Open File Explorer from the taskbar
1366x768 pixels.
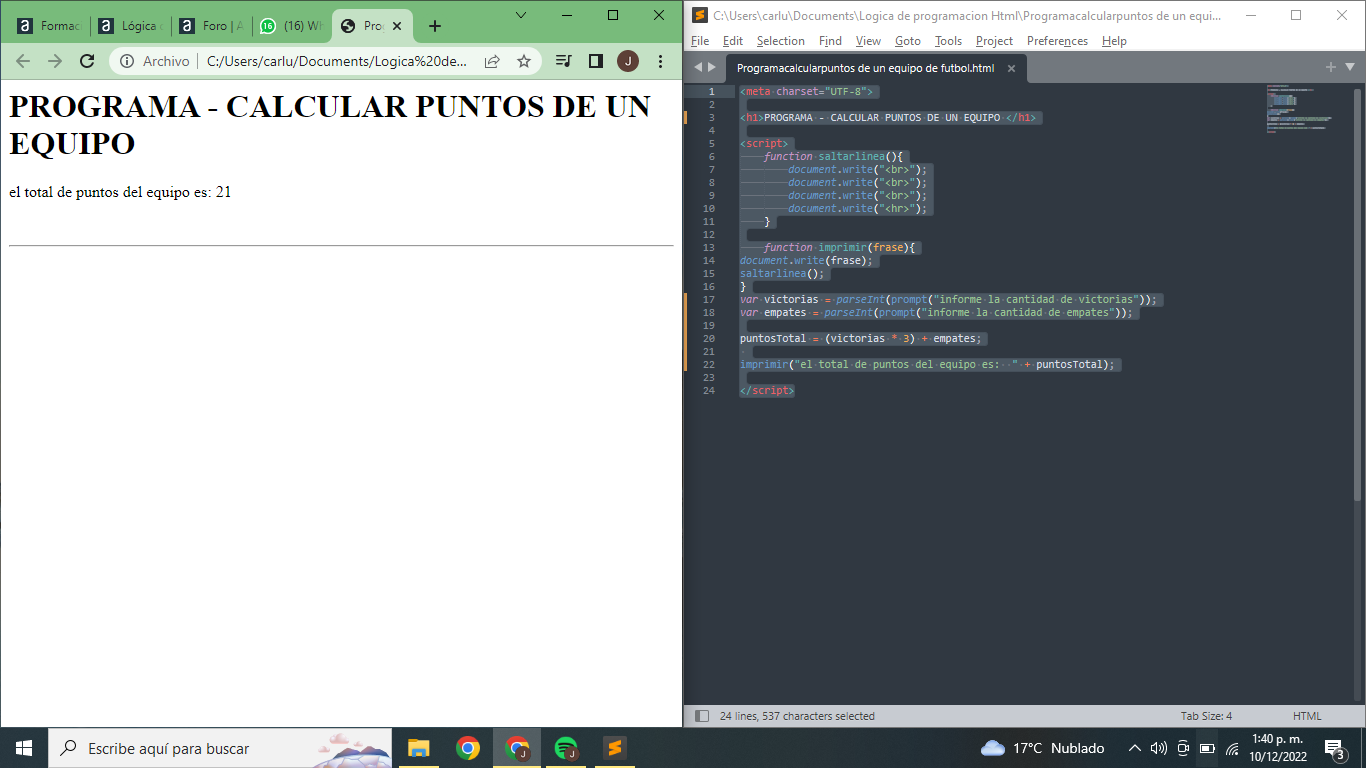418,748
